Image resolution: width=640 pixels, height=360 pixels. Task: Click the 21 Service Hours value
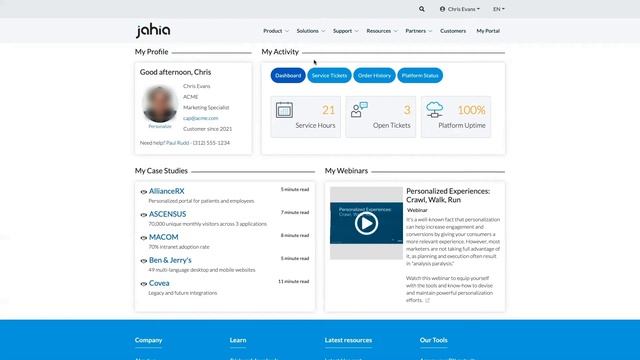pos(328,110)
